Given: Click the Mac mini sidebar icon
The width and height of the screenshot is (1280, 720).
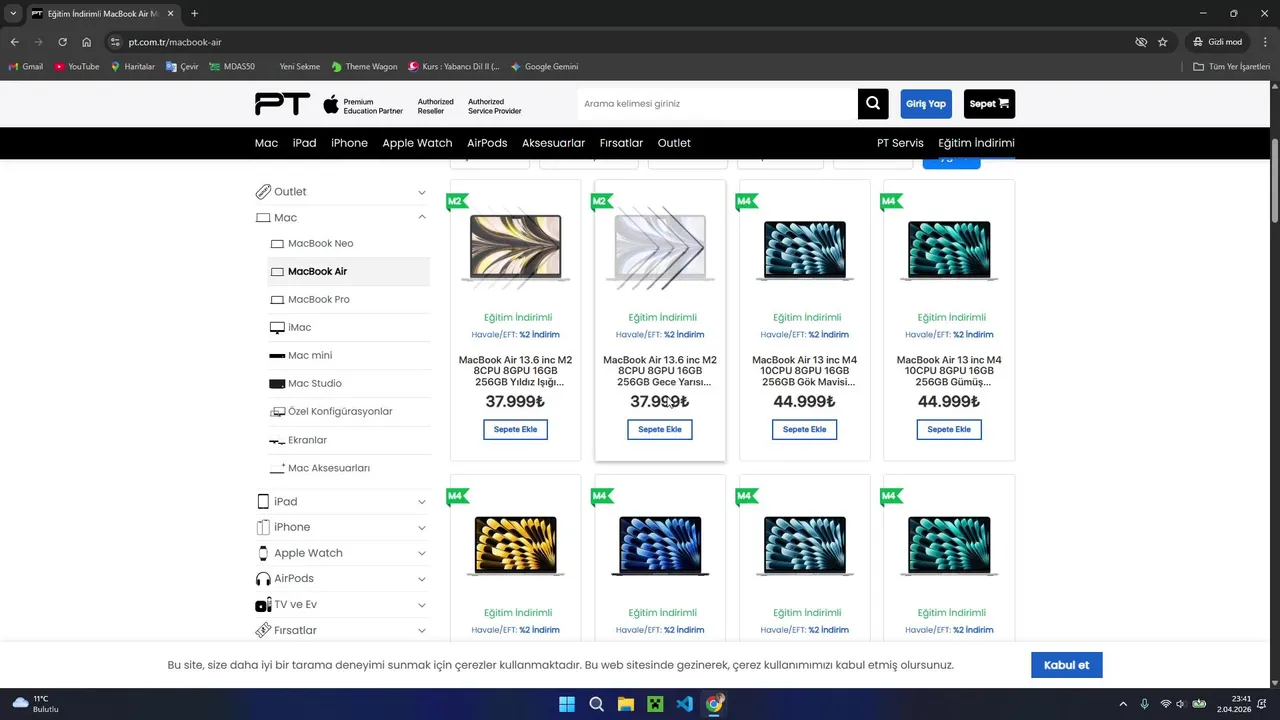Looking at the screenshot, I should coord(277,356).
